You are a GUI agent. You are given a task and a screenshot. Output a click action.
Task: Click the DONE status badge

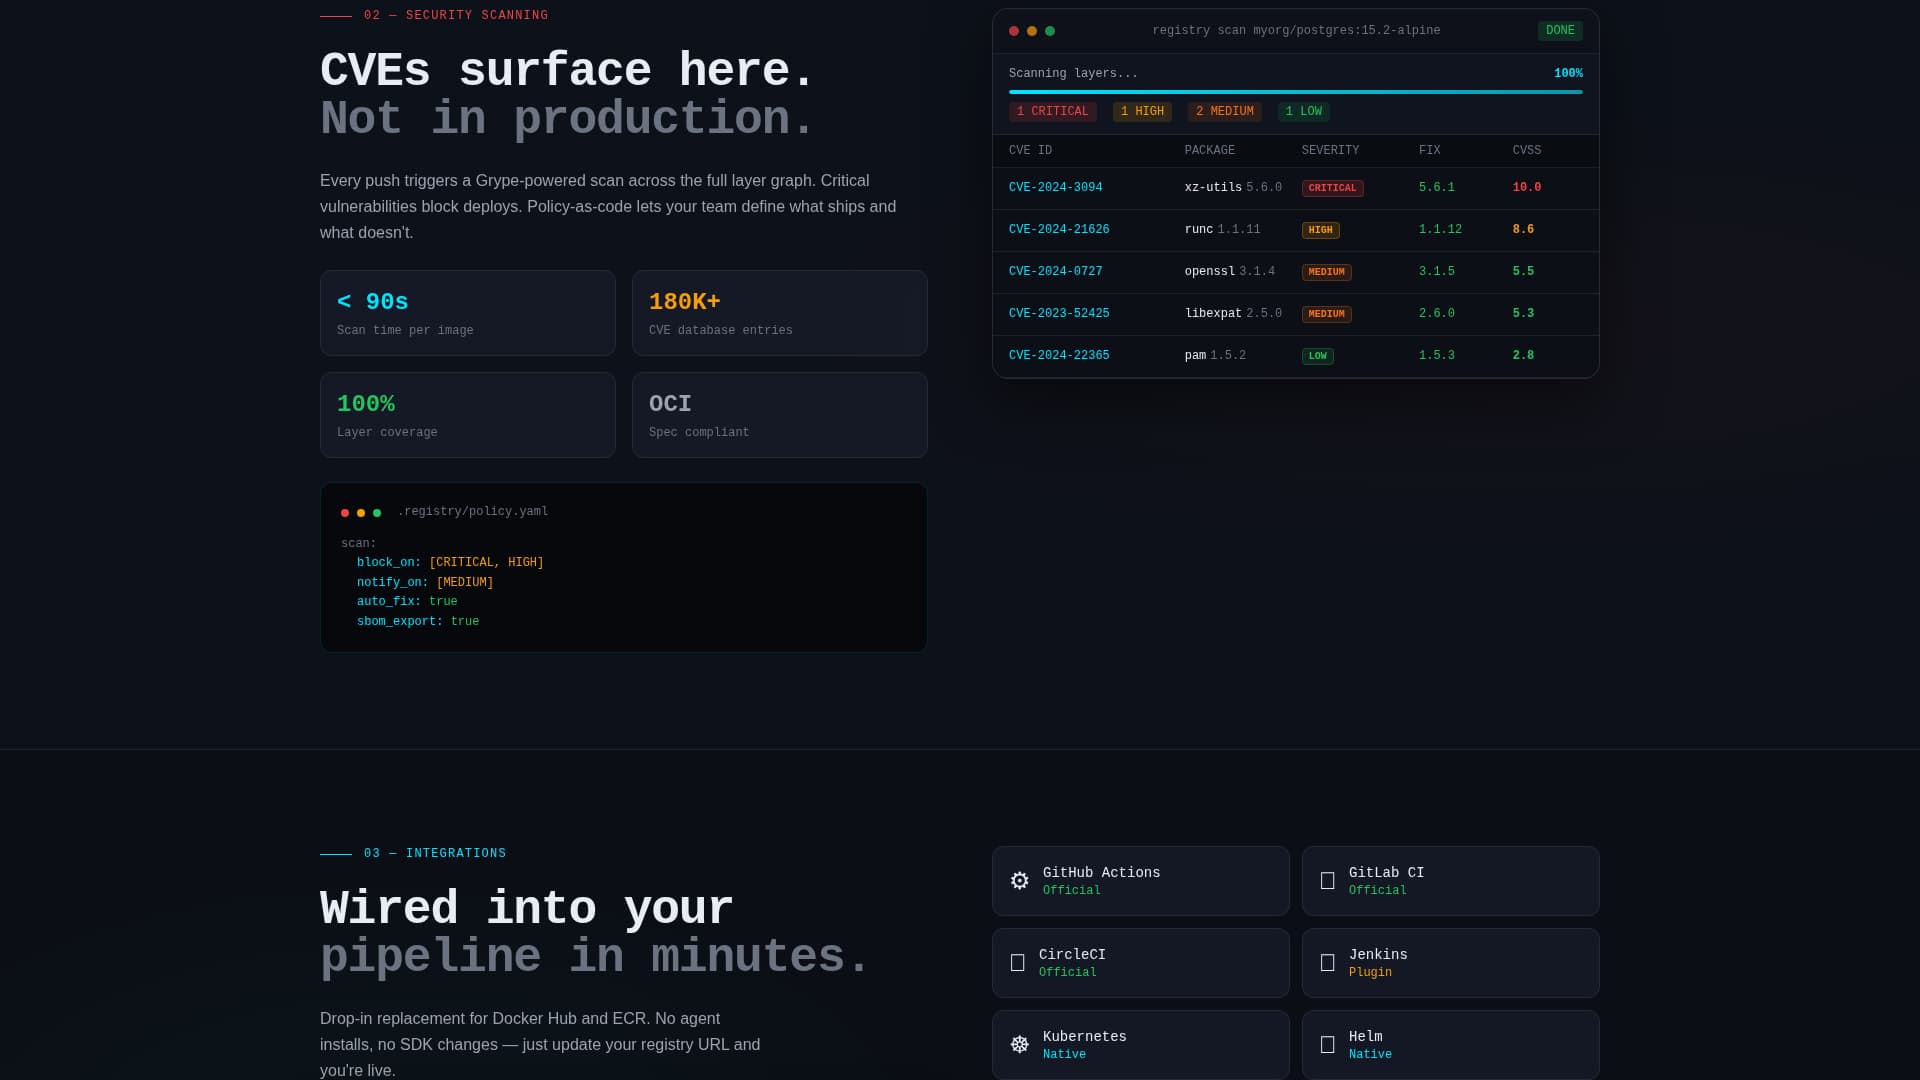pyautogui.click(x=1560, y=31)
